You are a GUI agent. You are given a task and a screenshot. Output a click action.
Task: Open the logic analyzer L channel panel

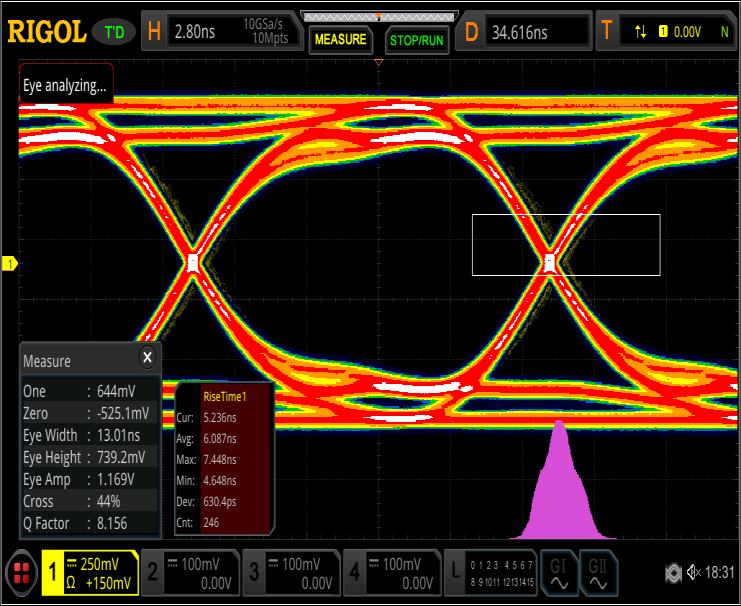pos(490,573)
